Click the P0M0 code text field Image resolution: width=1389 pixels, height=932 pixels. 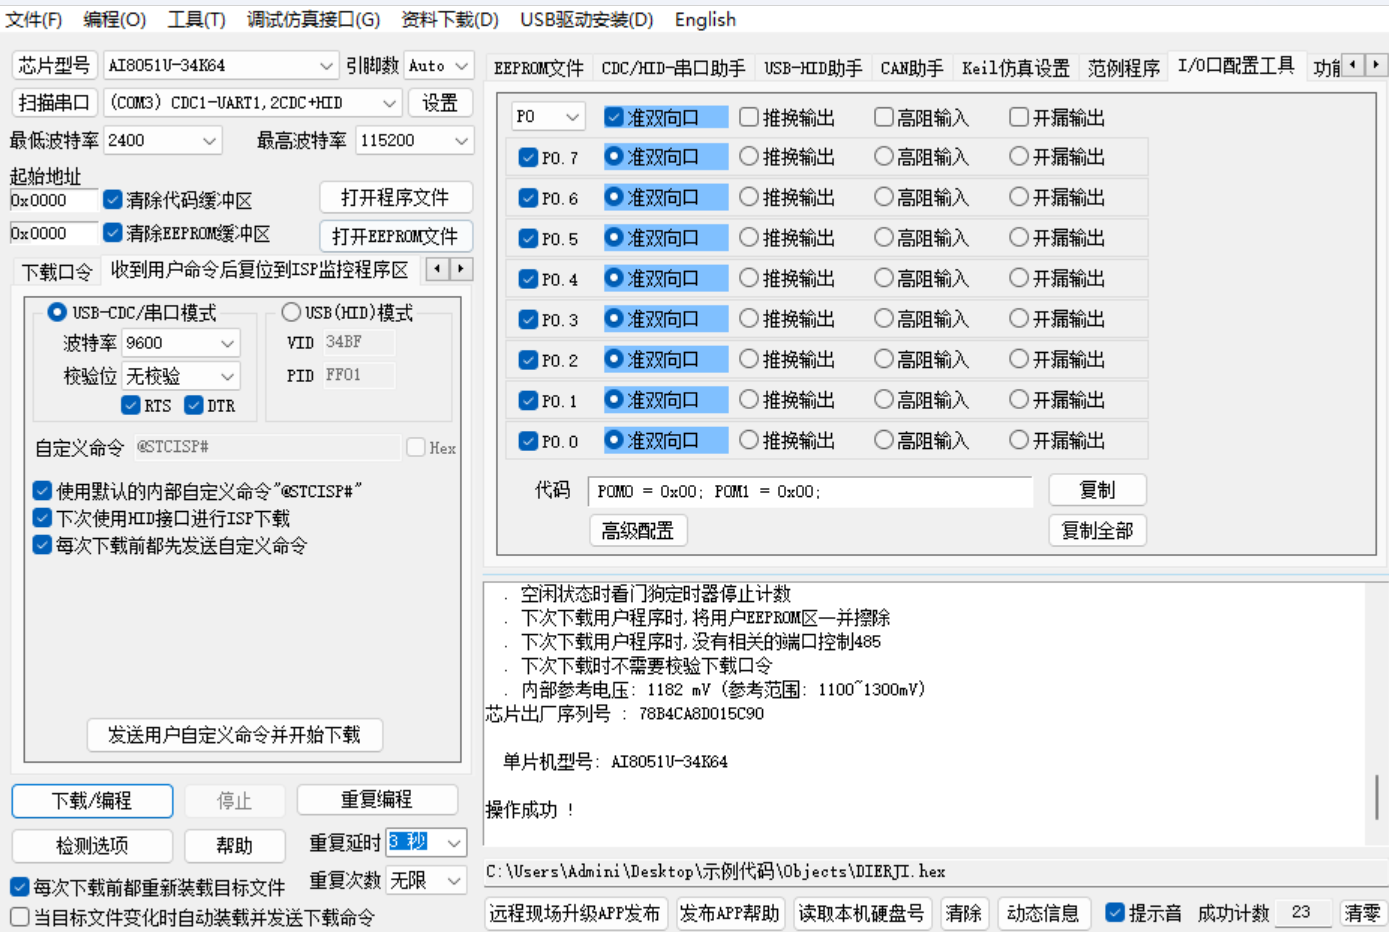coord(810,491)
